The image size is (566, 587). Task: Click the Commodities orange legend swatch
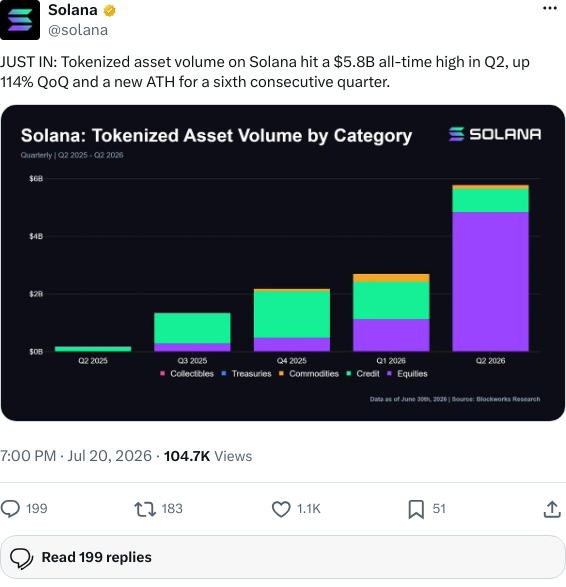click(281, 373)
